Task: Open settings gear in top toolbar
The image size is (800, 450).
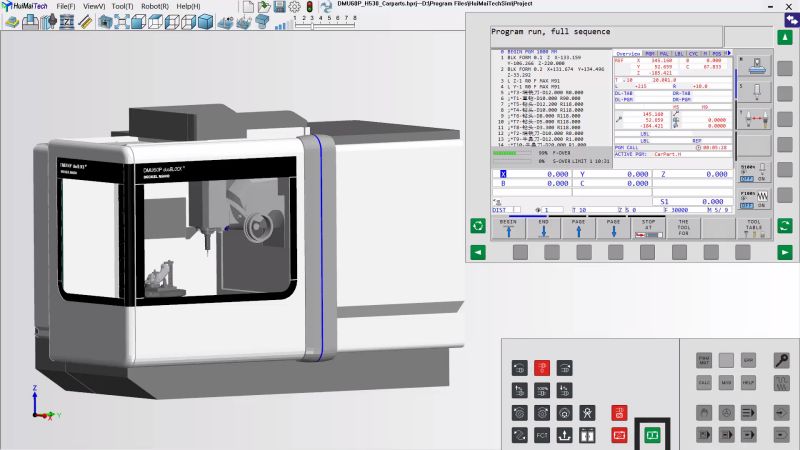Action: pos(296,6)
